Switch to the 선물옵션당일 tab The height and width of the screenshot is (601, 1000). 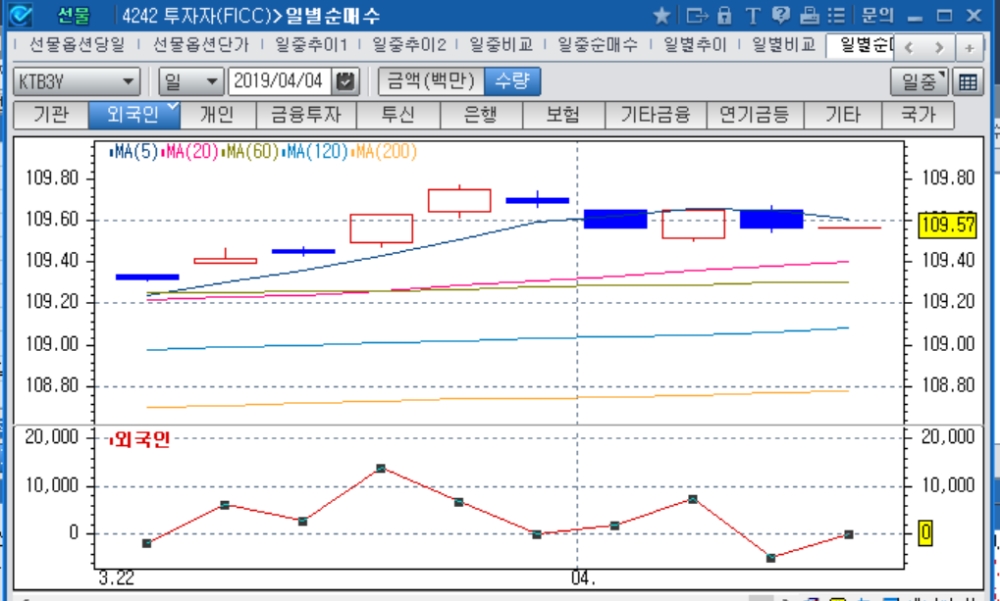coord(78,45)
